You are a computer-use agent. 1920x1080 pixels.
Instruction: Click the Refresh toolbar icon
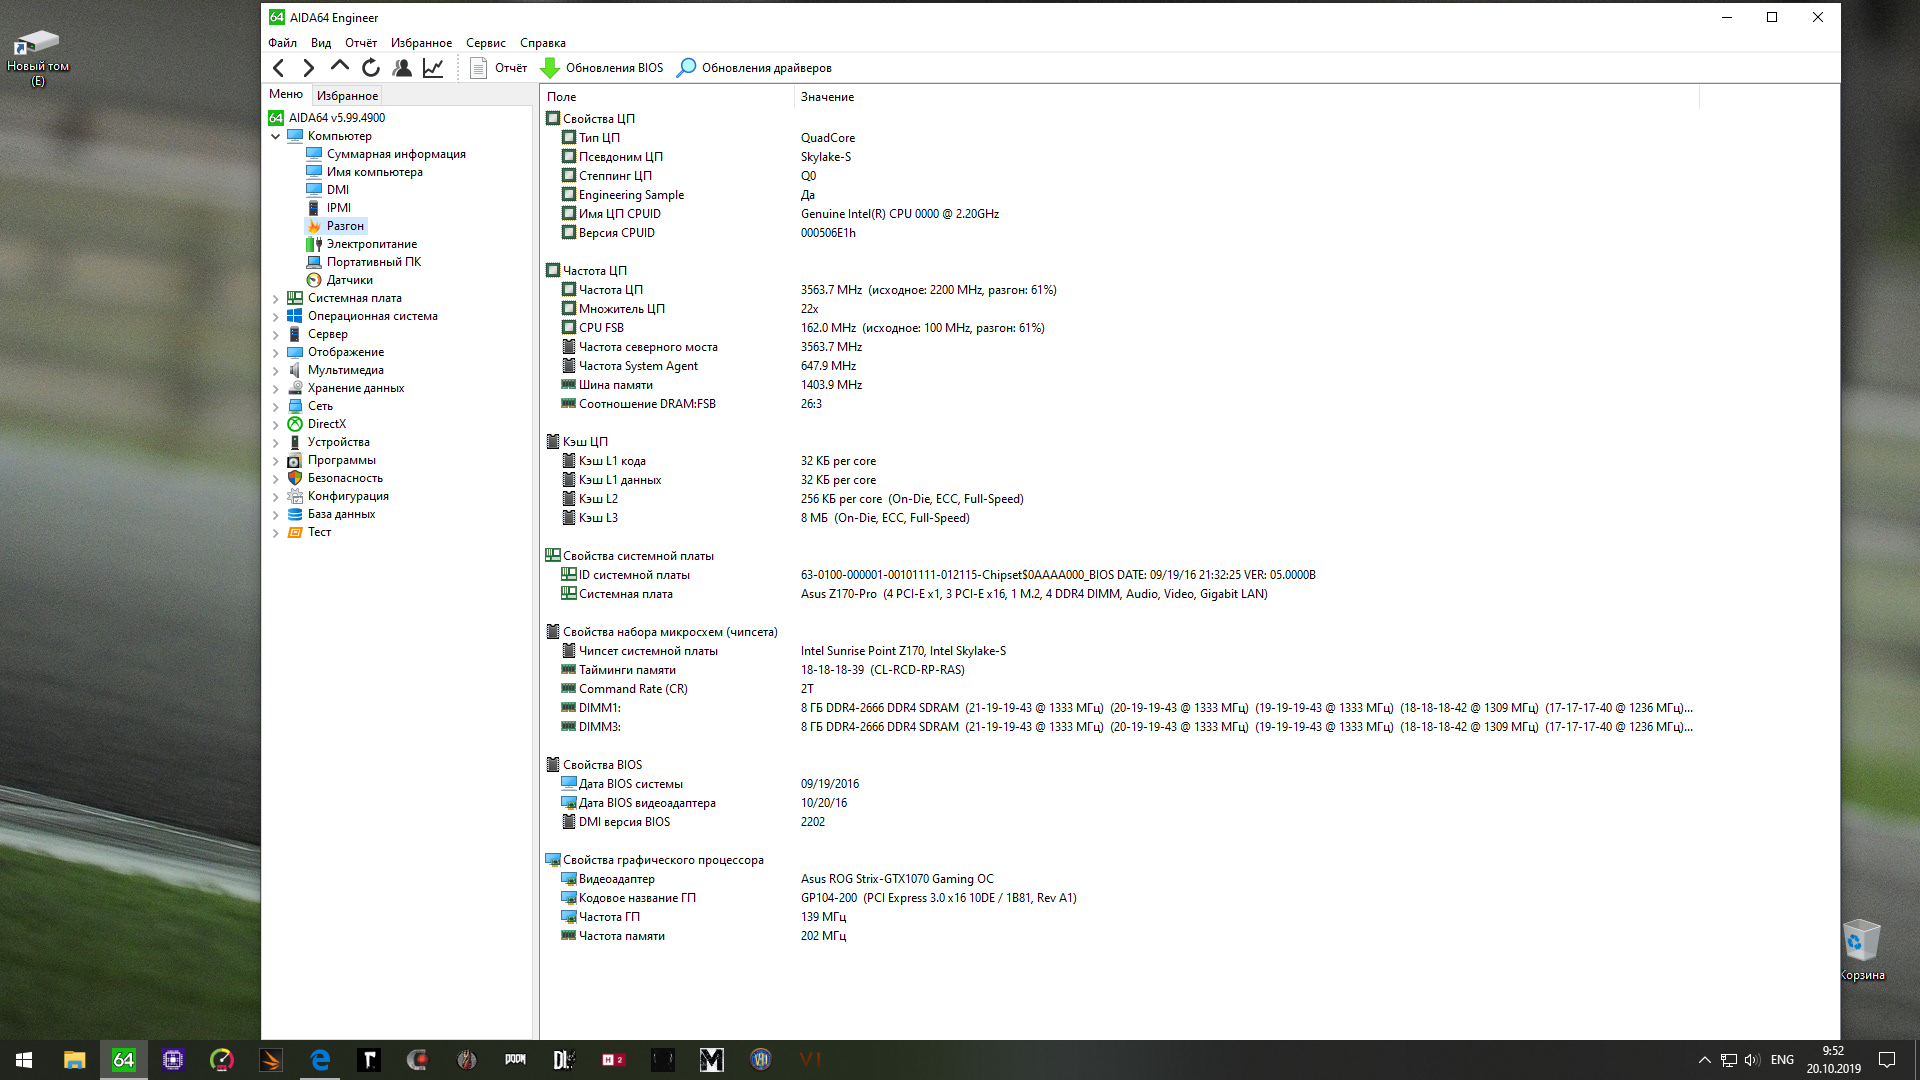371,68
